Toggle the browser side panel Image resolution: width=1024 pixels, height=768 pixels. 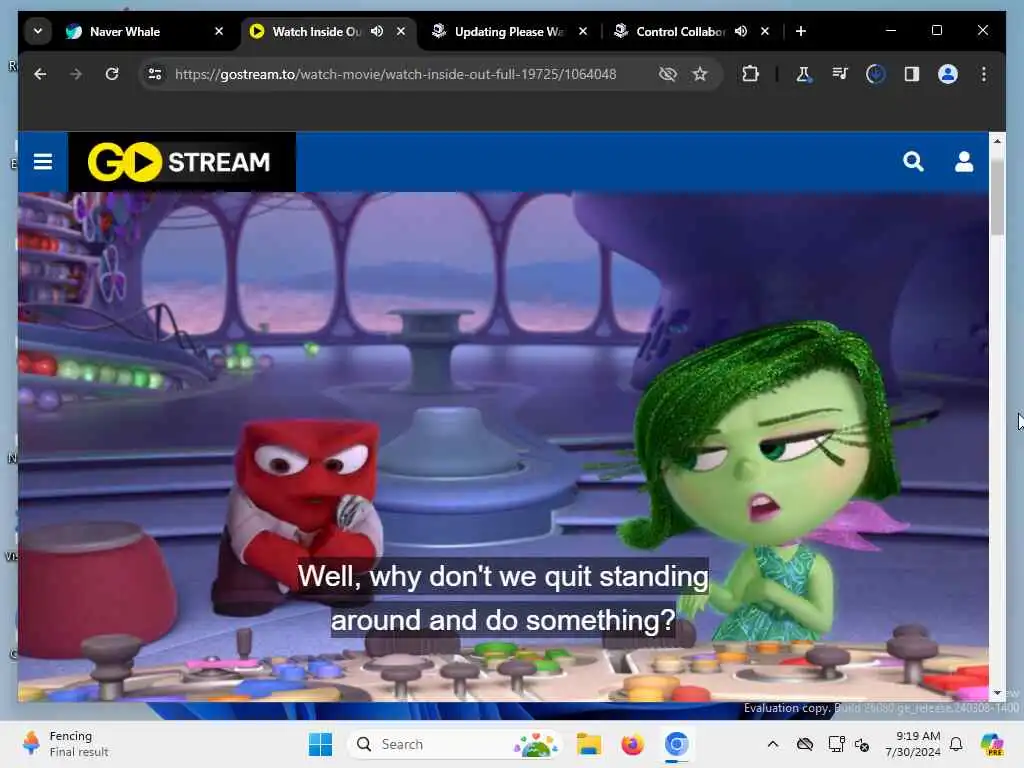click(912, 74)
